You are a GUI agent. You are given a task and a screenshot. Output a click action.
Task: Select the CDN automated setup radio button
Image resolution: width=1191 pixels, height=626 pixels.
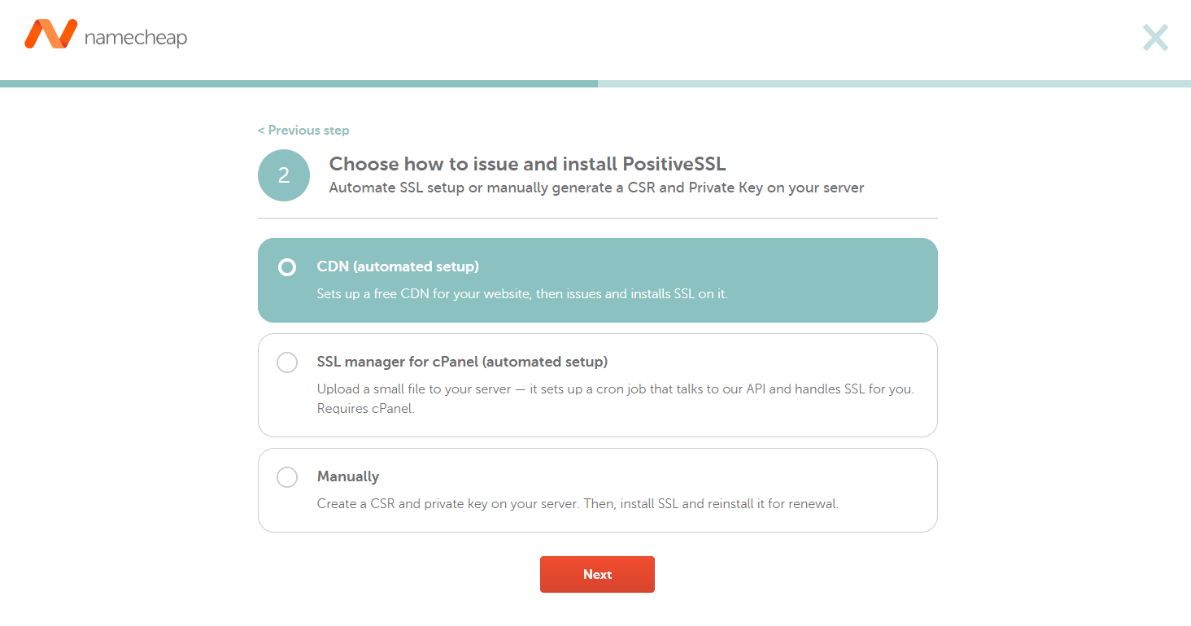(287, 267)
